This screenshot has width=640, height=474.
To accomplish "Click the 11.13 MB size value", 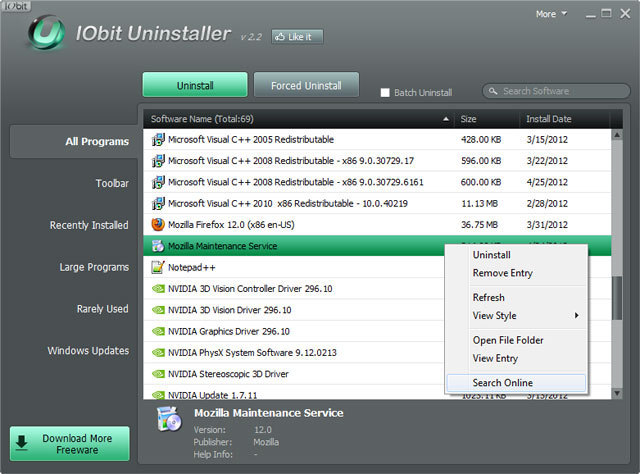I will [x=479, y=203].
